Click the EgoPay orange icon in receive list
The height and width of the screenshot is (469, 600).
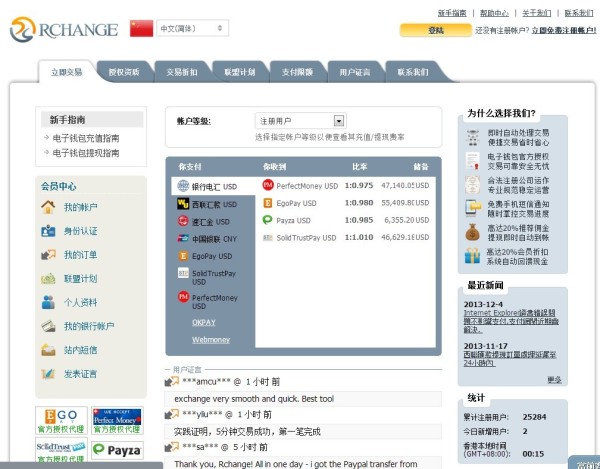(x=268, y=203)
